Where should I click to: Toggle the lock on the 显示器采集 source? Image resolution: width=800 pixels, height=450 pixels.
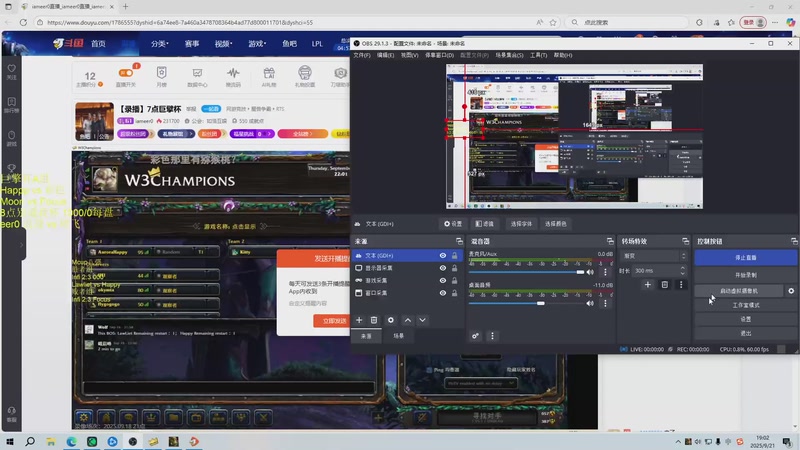[454, 268]
